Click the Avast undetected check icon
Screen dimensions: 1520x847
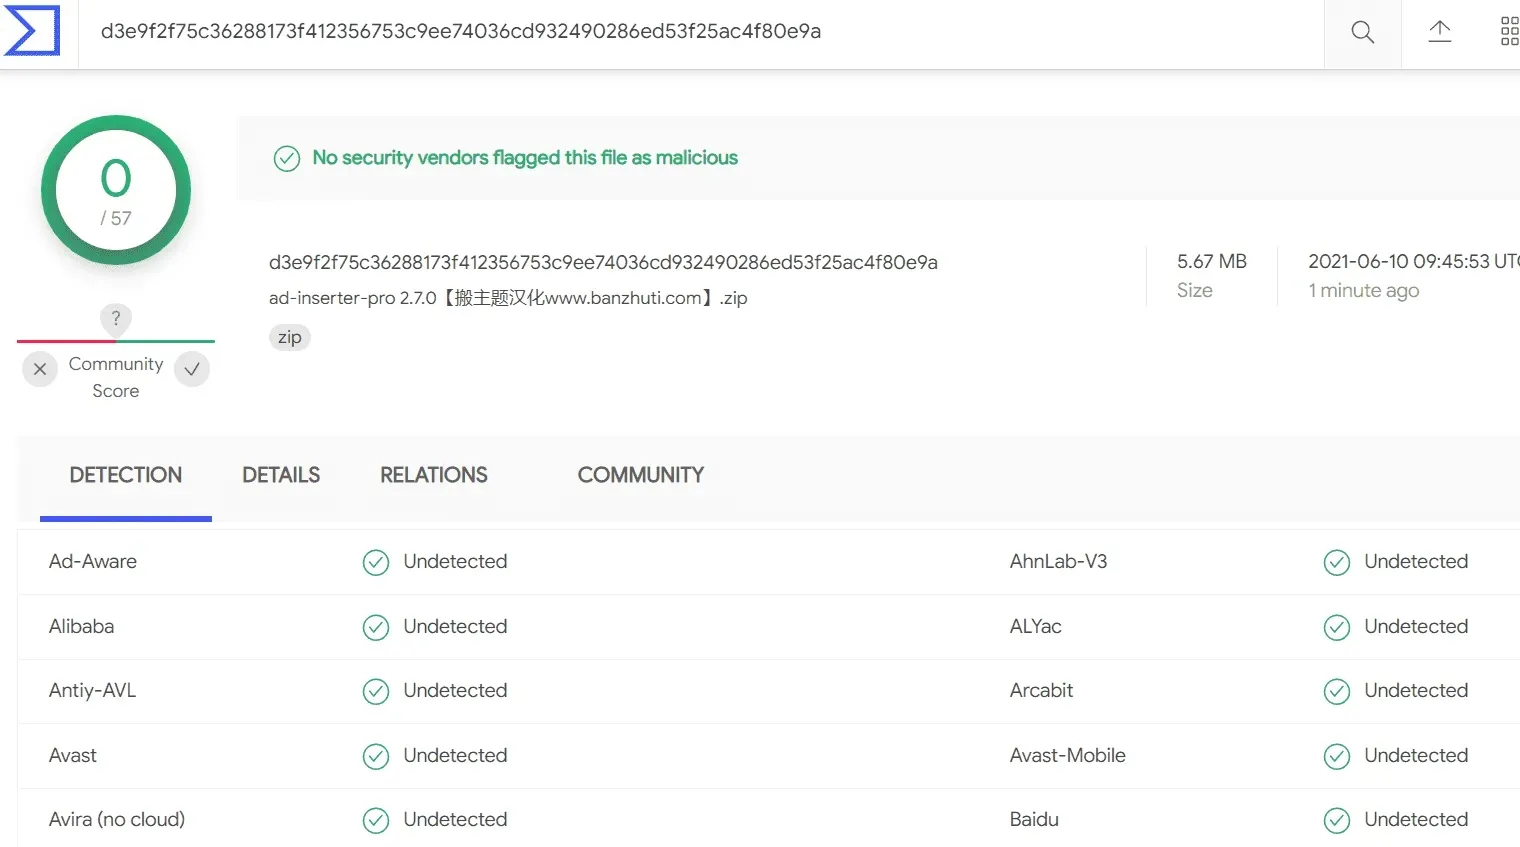(x=376, y=757)
